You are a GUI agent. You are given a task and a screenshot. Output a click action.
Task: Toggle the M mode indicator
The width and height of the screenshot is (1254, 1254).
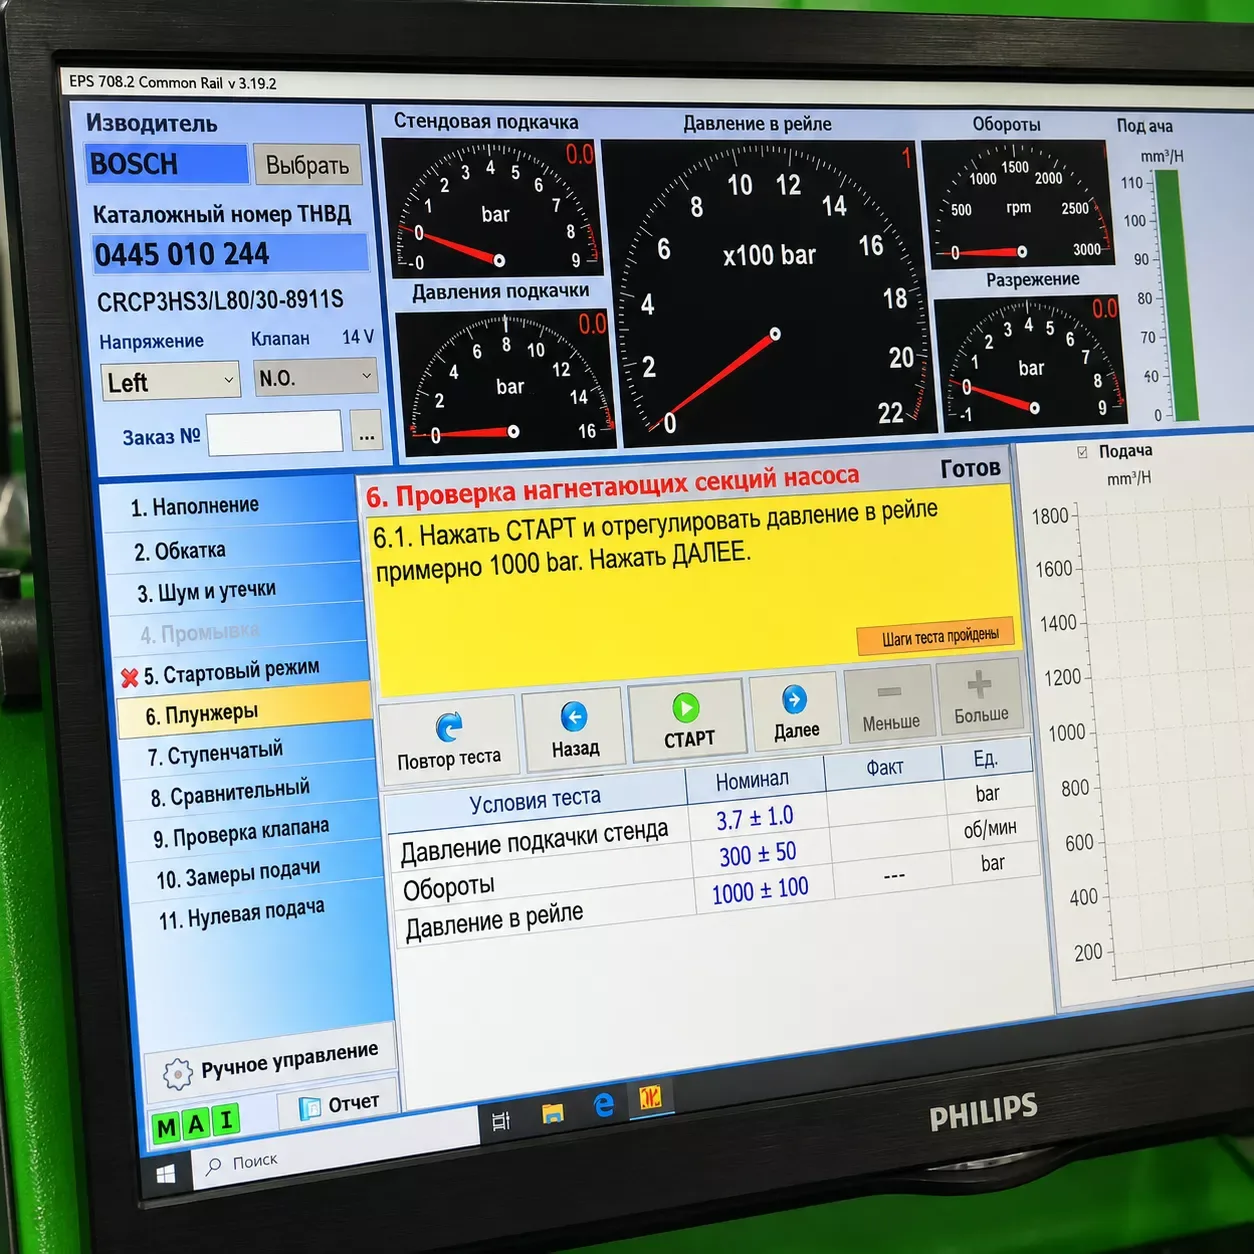click(x=166, y=1128)
